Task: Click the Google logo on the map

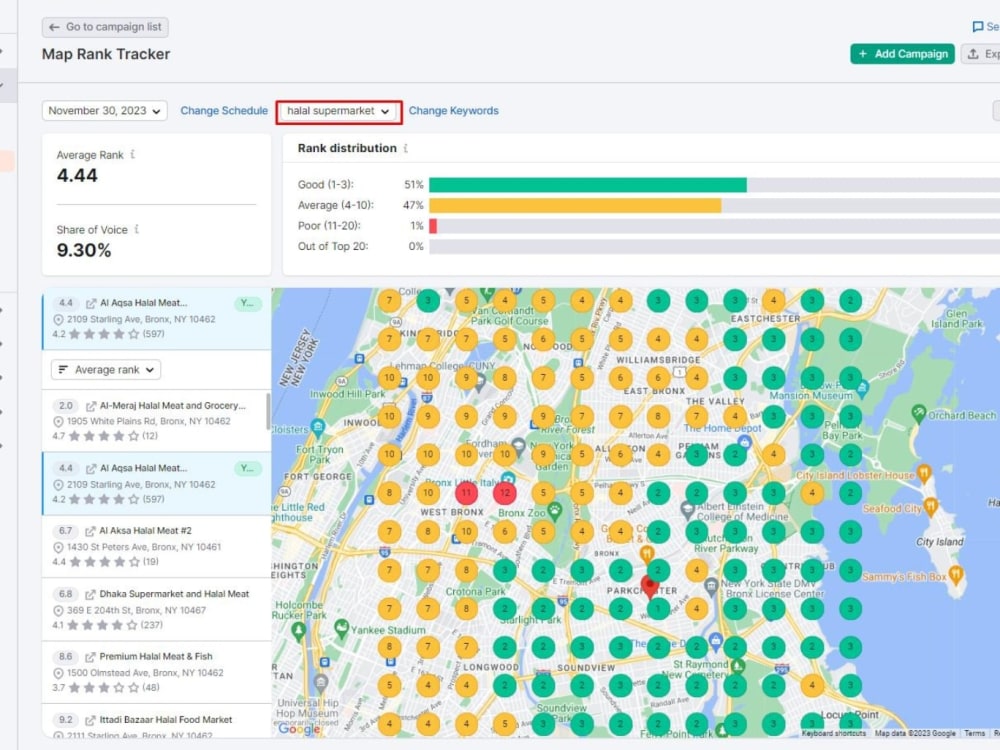Action: (298, 728)
